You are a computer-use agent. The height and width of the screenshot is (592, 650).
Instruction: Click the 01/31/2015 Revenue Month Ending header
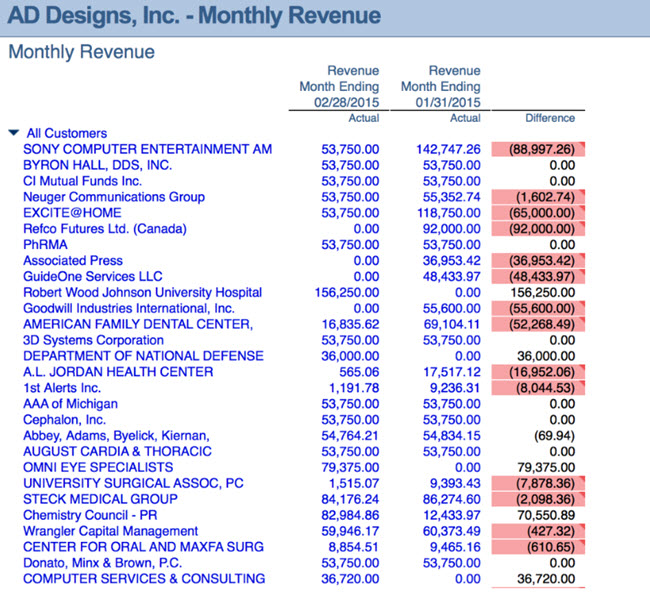pos(440,87)
